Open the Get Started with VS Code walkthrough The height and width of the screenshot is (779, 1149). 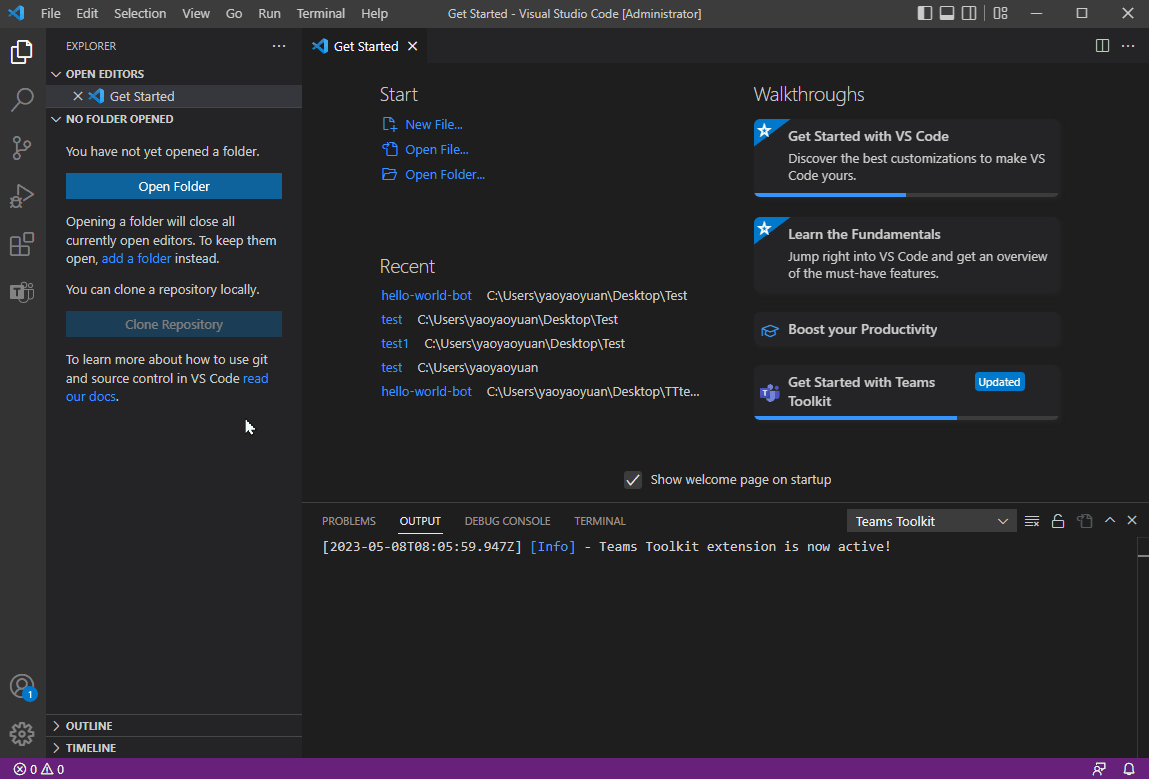point(906,158)
